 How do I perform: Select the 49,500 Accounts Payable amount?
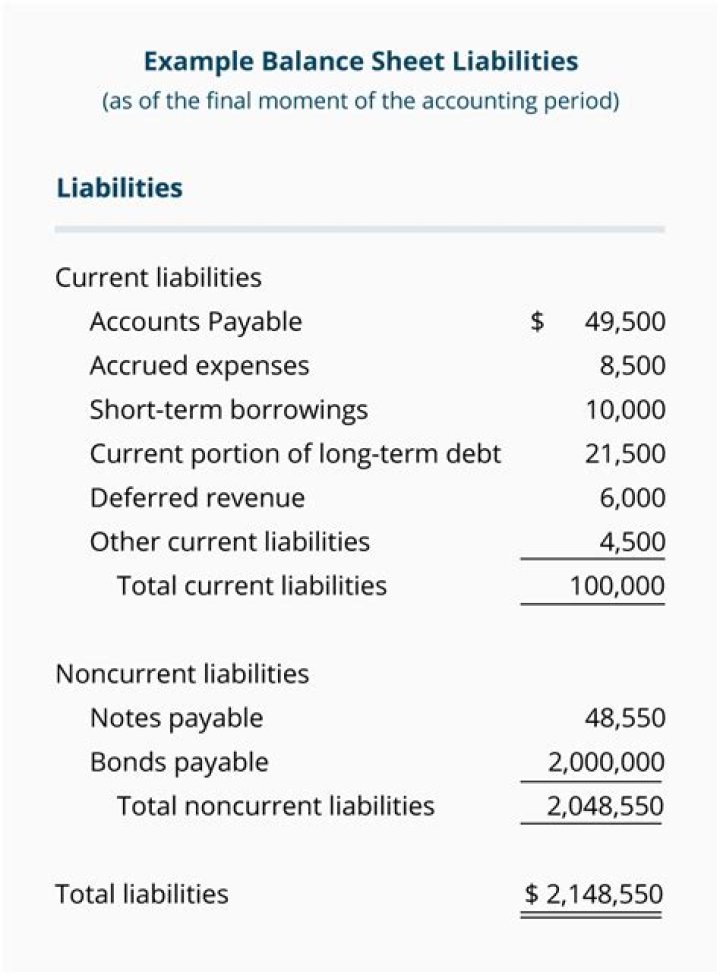(x=625, y=322)
